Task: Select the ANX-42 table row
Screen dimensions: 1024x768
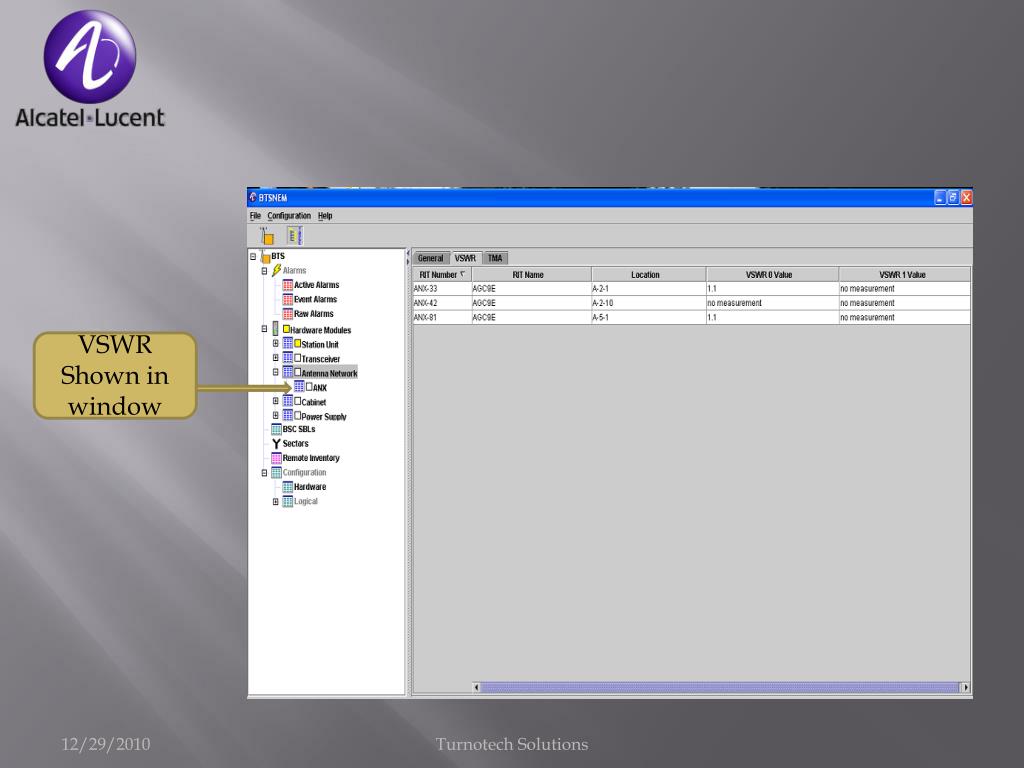Action: 692,303
